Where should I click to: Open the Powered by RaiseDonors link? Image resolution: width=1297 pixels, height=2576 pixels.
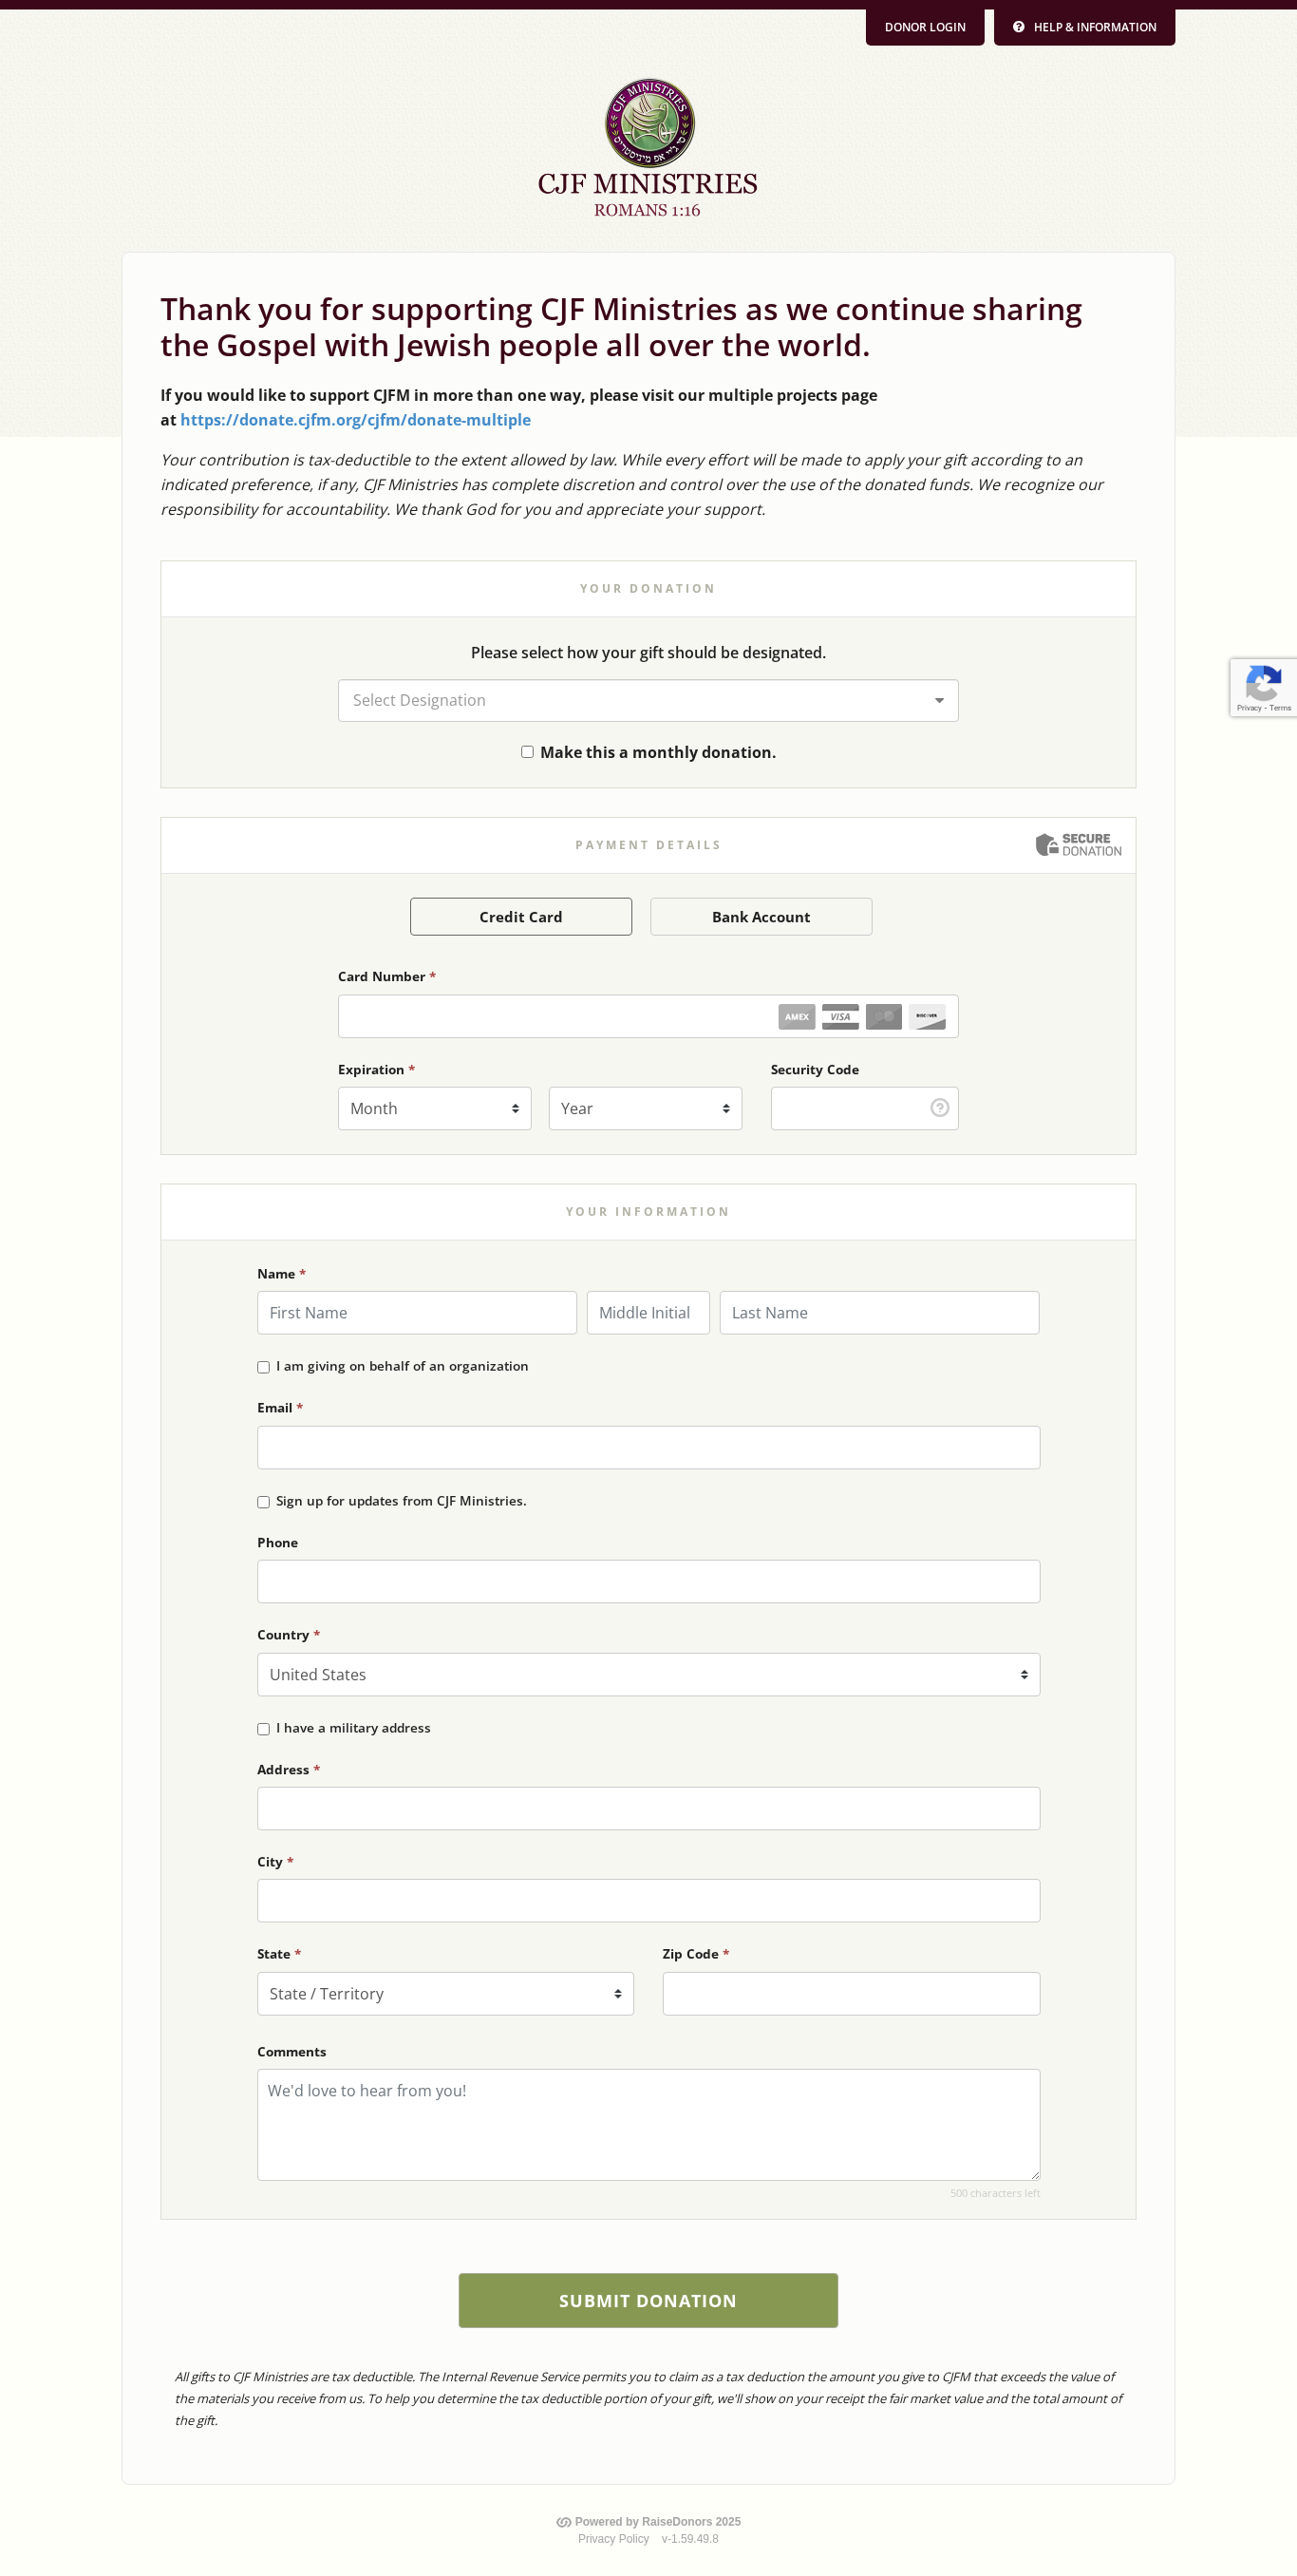(x=657, y=2521)
